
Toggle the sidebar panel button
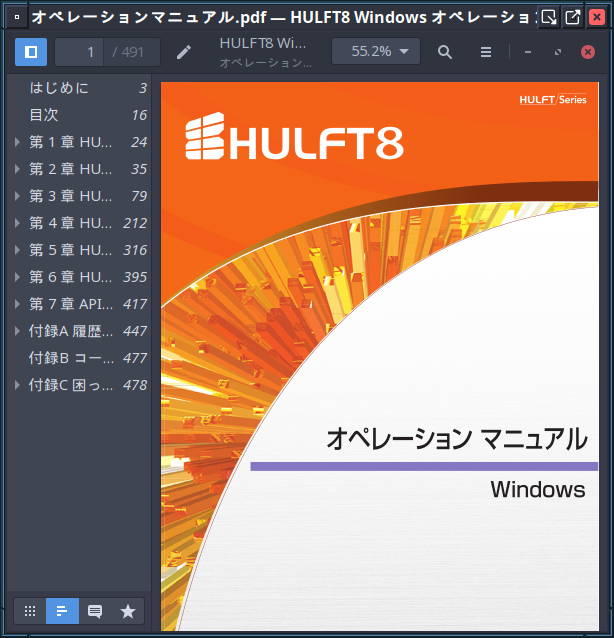click(x=31, y=52)
